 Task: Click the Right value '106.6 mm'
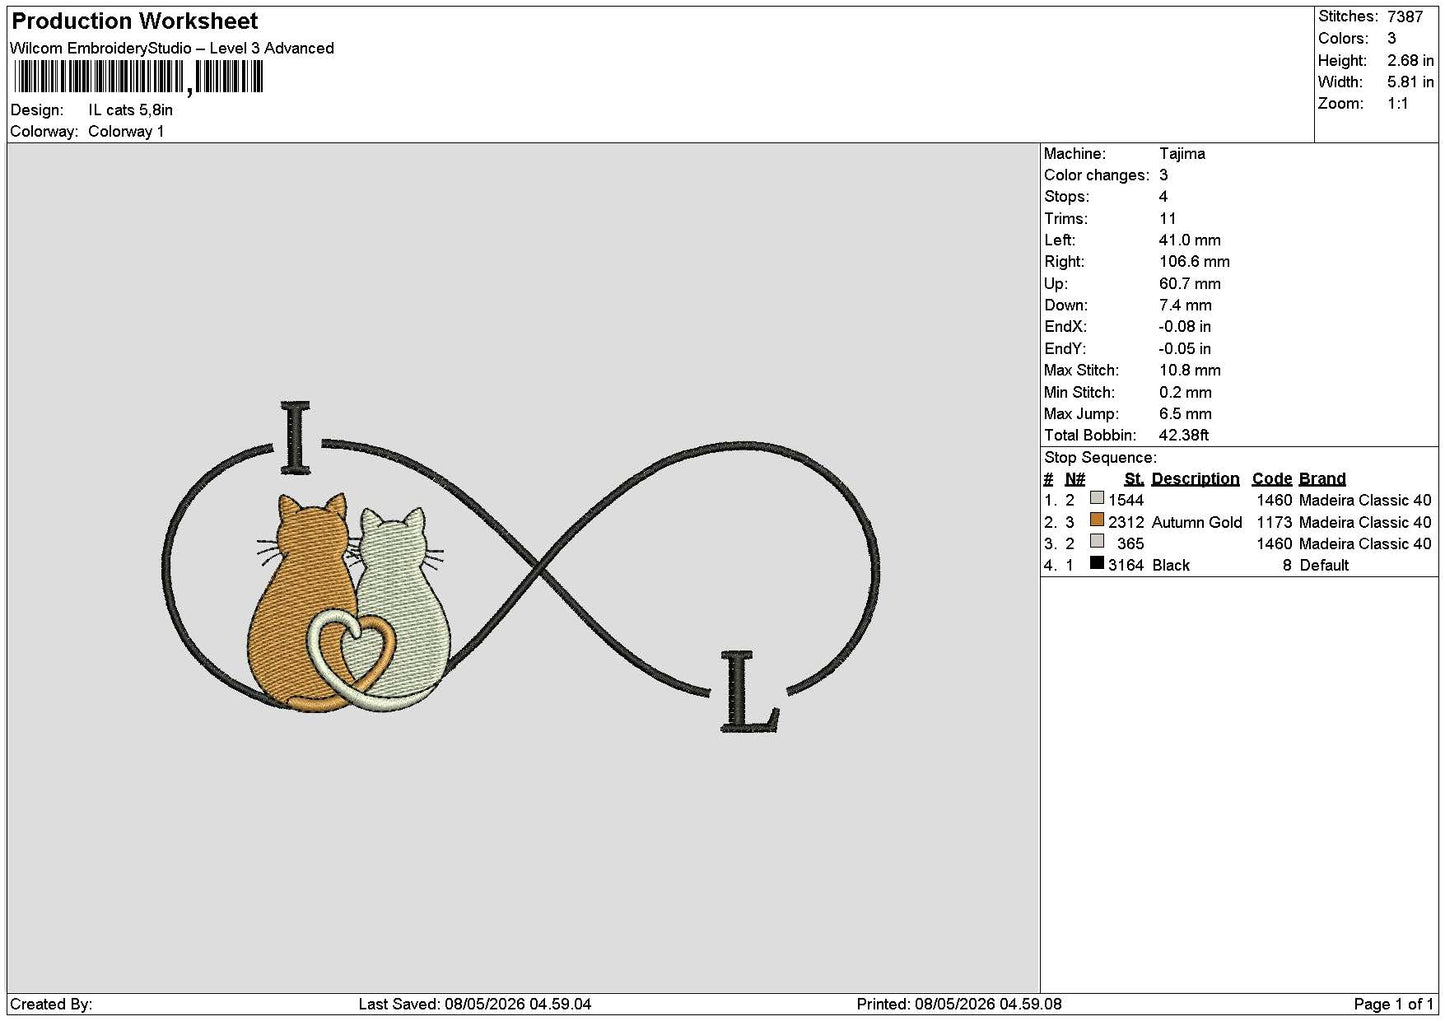tap(1194, 262)
